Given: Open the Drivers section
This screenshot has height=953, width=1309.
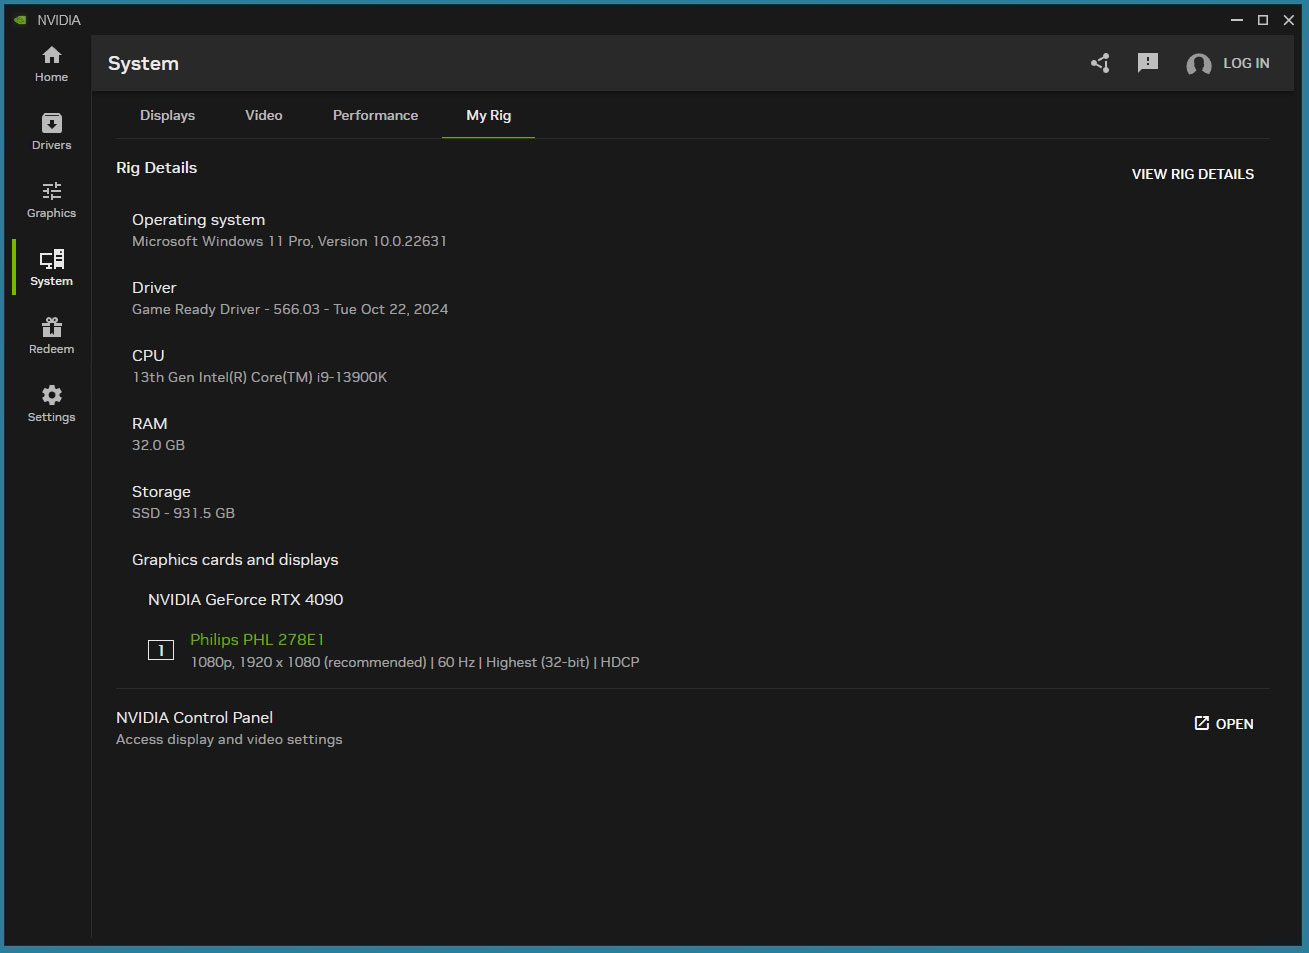Looking at the screenshot, I should tap(51, 132).
